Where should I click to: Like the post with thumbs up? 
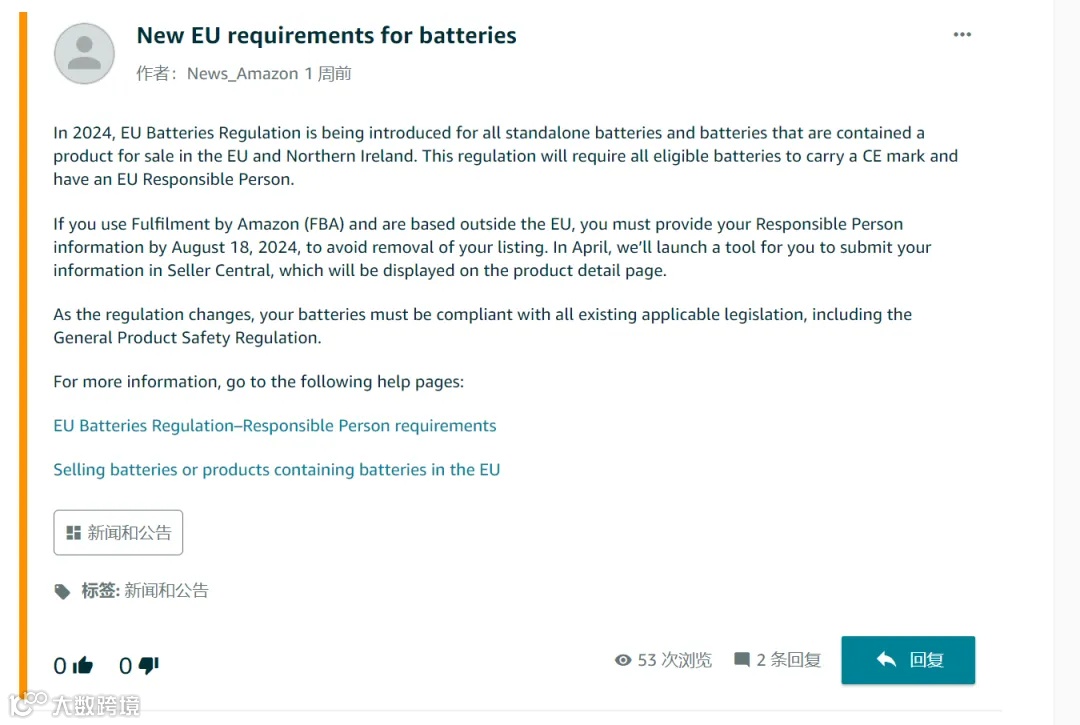coord(83,665)
